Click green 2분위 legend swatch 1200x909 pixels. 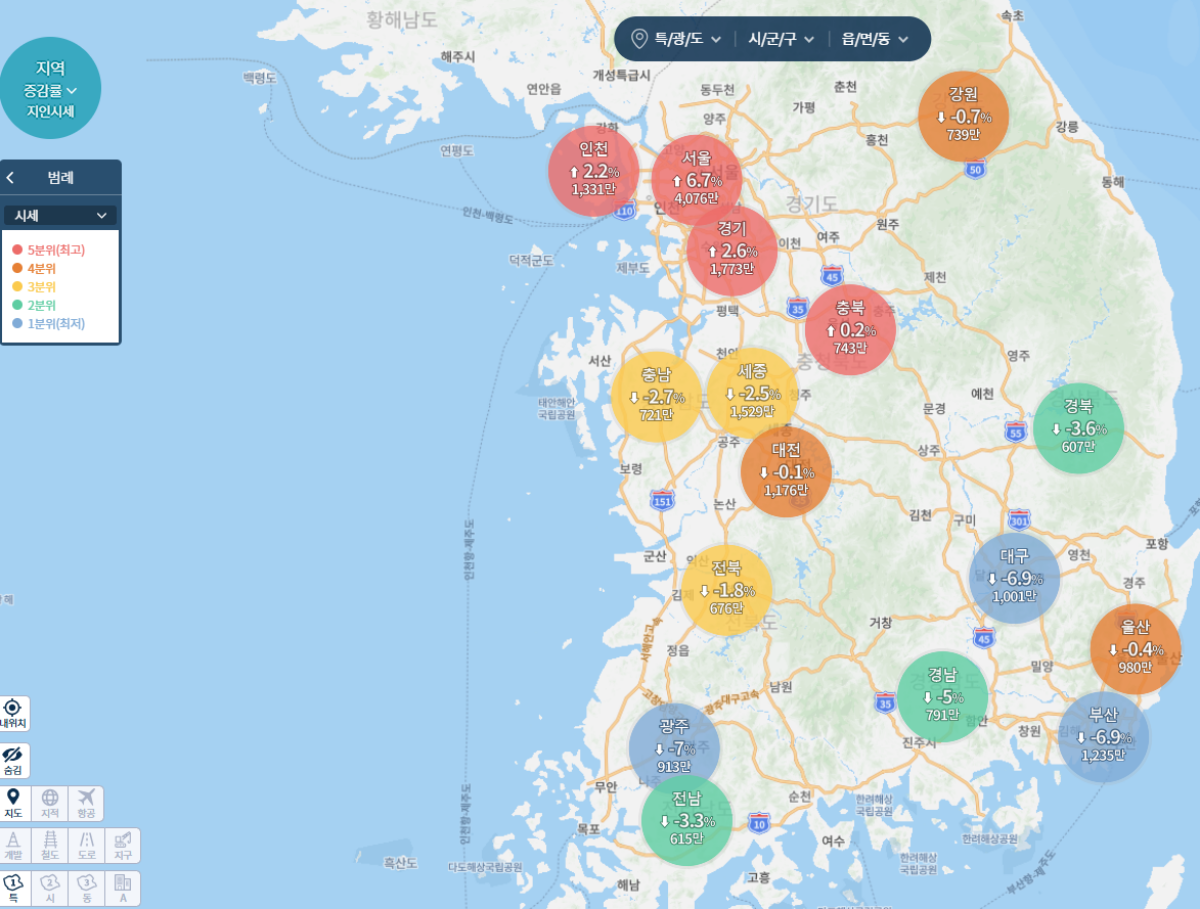pos(17,305)
